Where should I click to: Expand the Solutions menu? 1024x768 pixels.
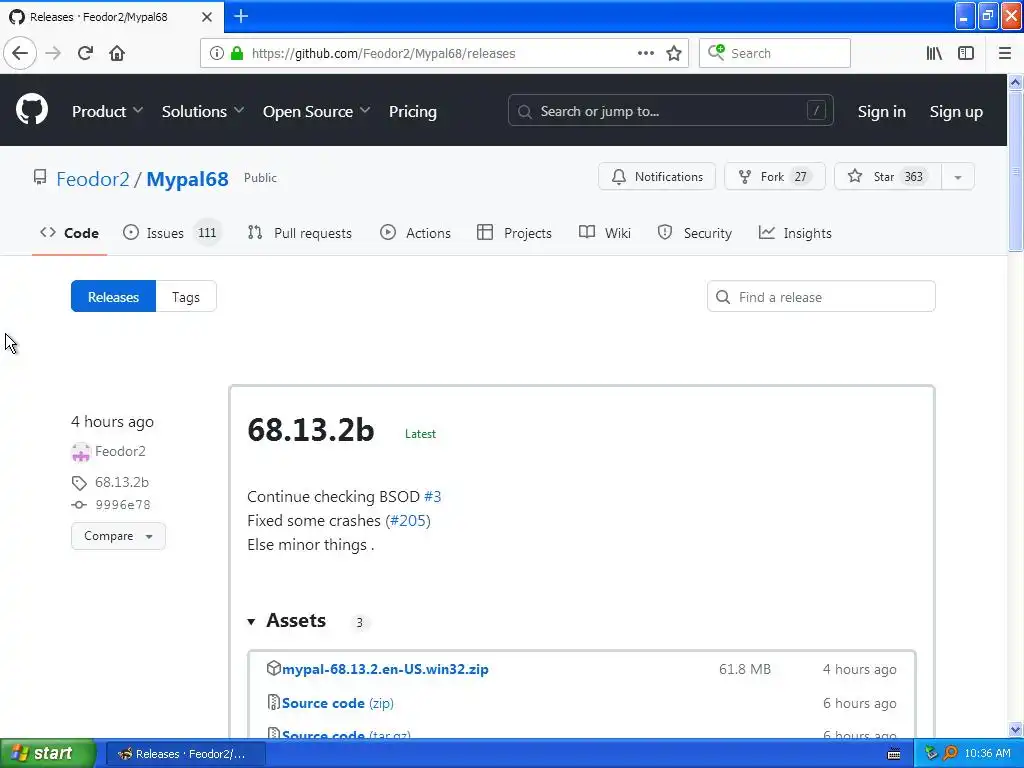click(x=202, y=112)
